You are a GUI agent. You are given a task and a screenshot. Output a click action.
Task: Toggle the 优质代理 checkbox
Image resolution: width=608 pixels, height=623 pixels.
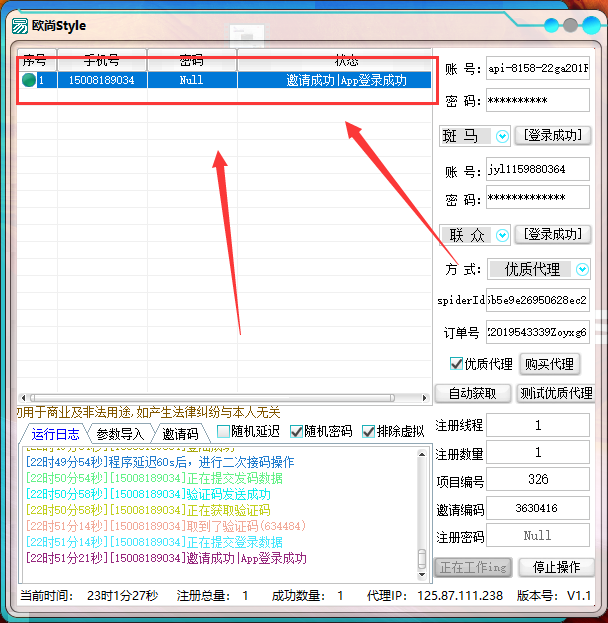(456, 364)
